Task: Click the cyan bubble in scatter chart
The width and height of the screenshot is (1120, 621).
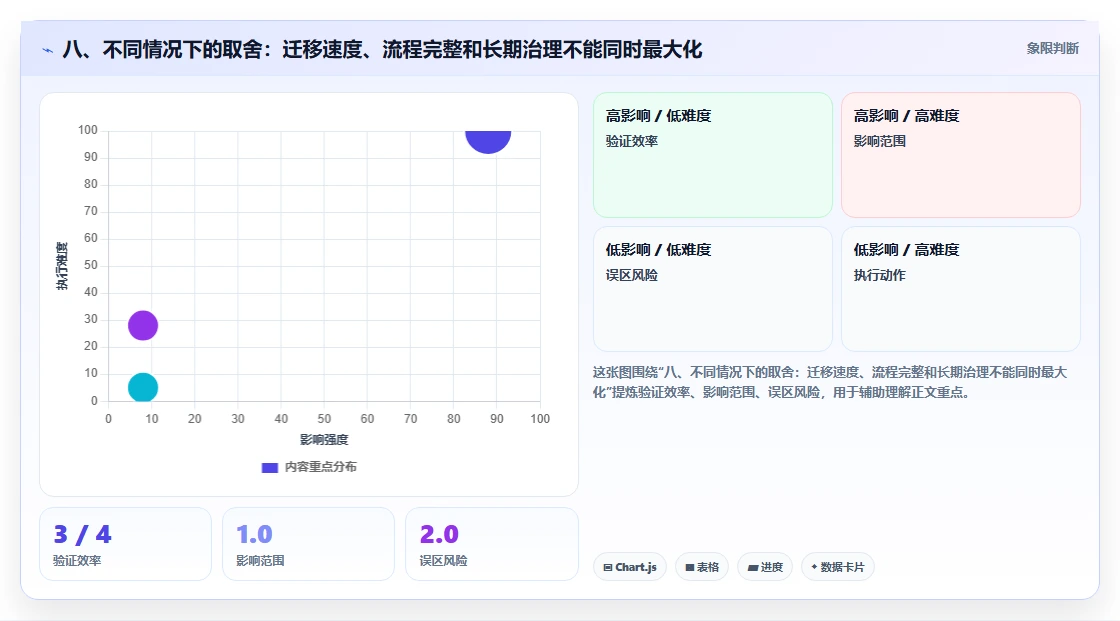Action: pyautogui.click(x=143, y=387)
